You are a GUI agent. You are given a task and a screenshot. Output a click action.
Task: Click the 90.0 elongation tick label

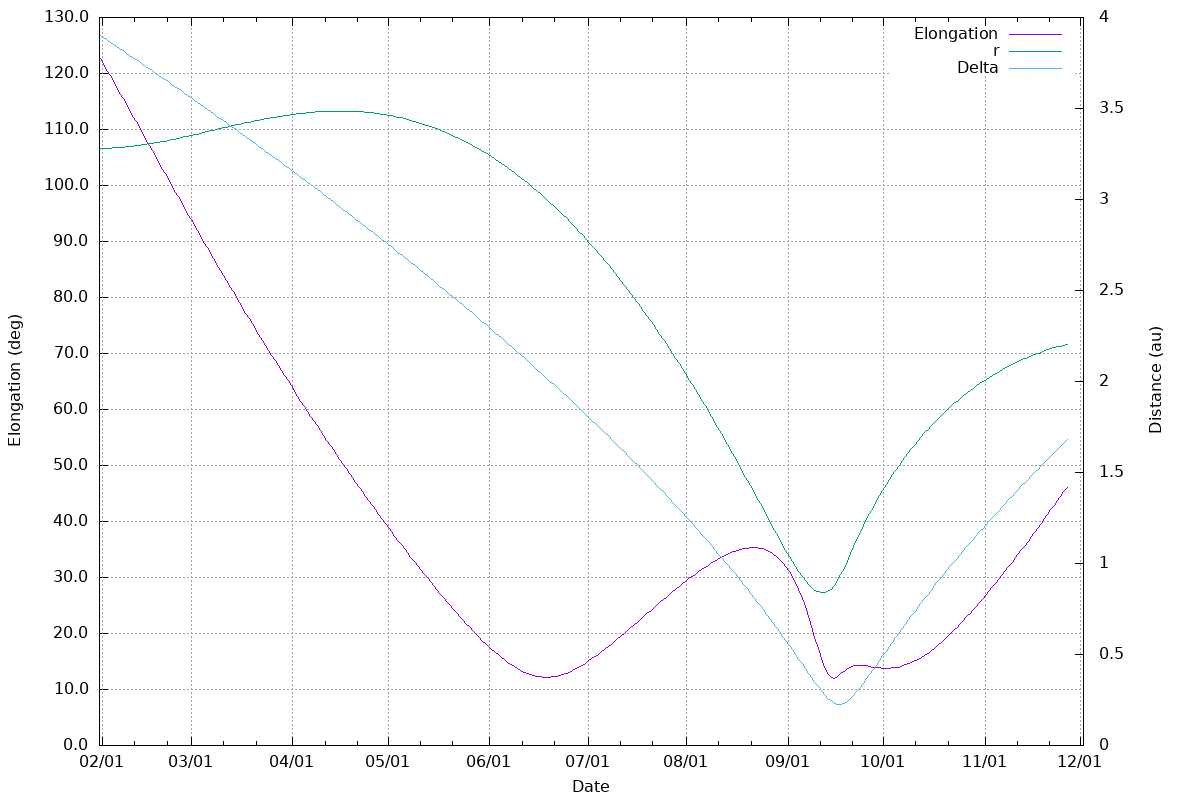(x=73, y=241)
